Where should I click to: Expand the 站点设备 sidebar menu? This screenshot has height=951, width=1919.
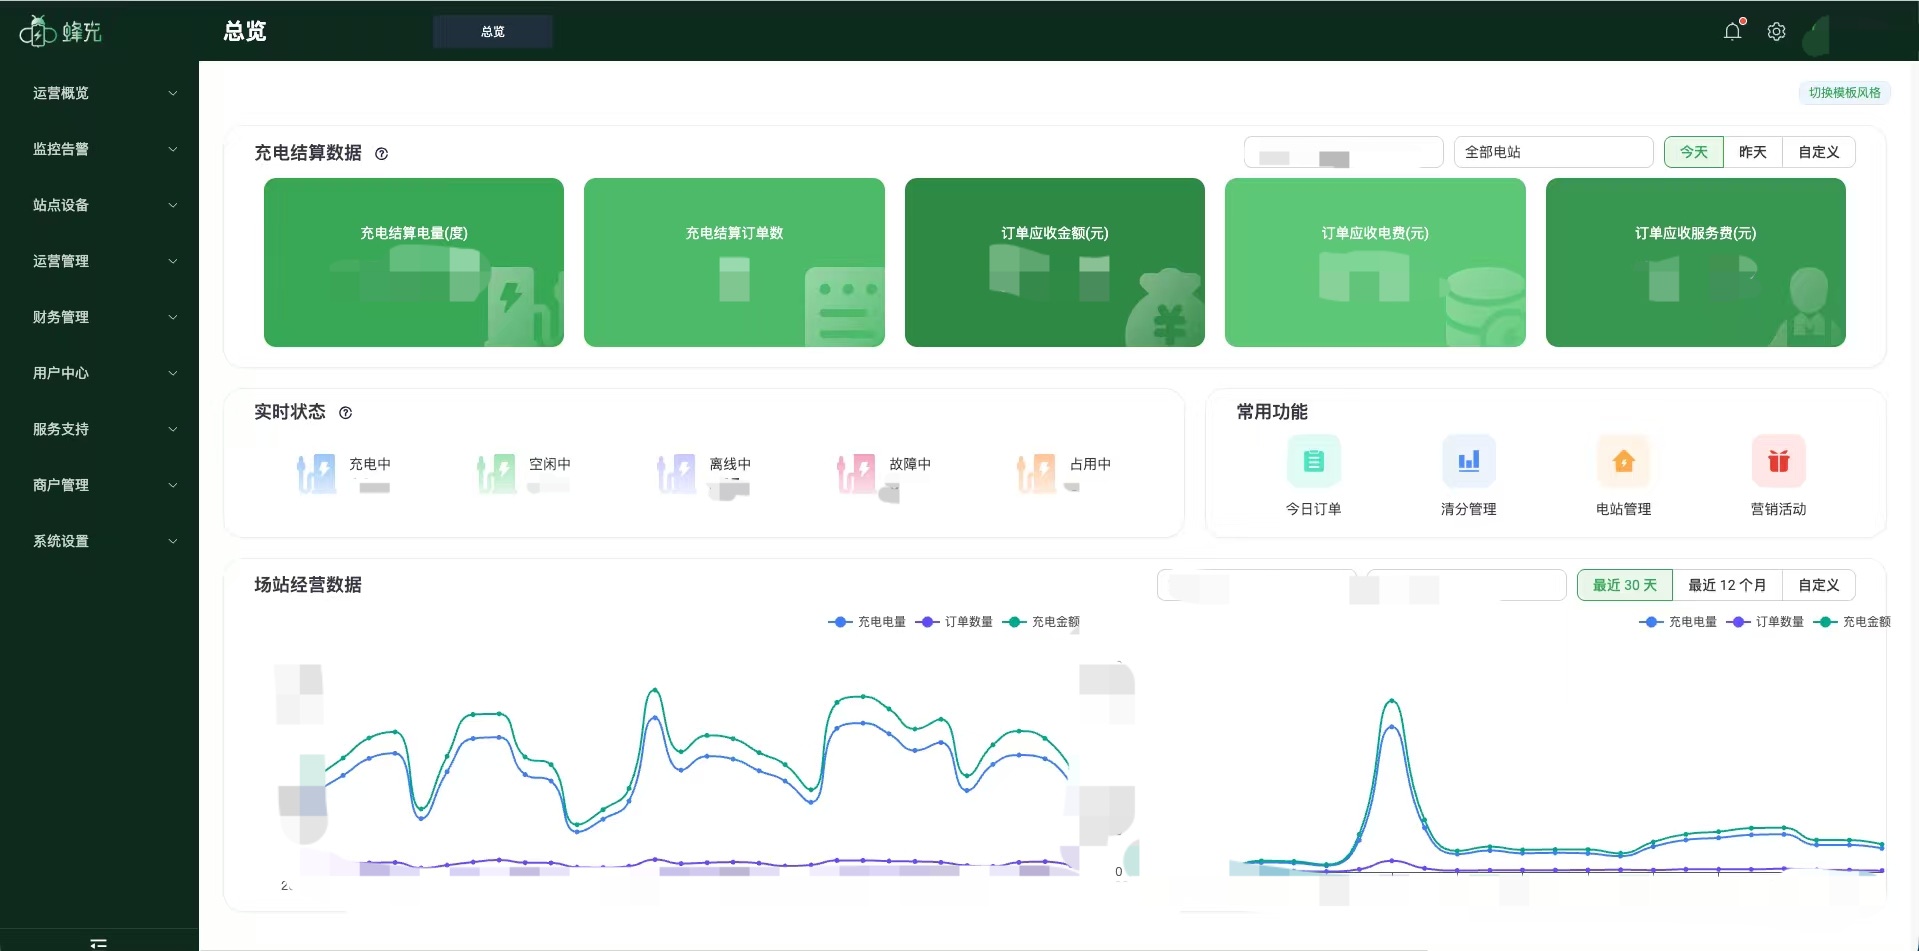point(100,205)
